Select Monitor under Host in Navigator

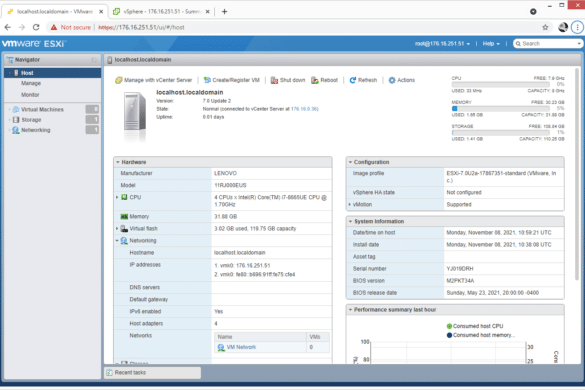coord(30,95)
